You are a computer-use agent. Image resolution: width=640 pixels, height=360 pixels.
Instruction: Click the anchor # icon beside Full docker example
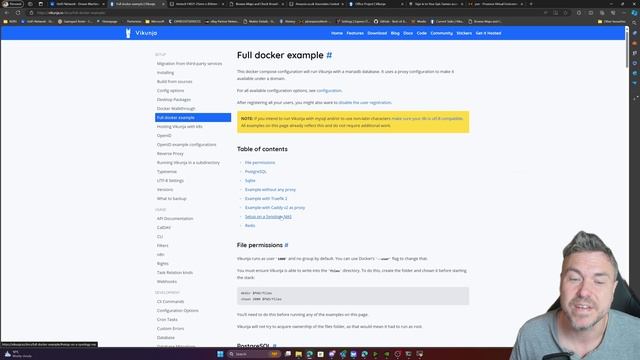[329, 55]
